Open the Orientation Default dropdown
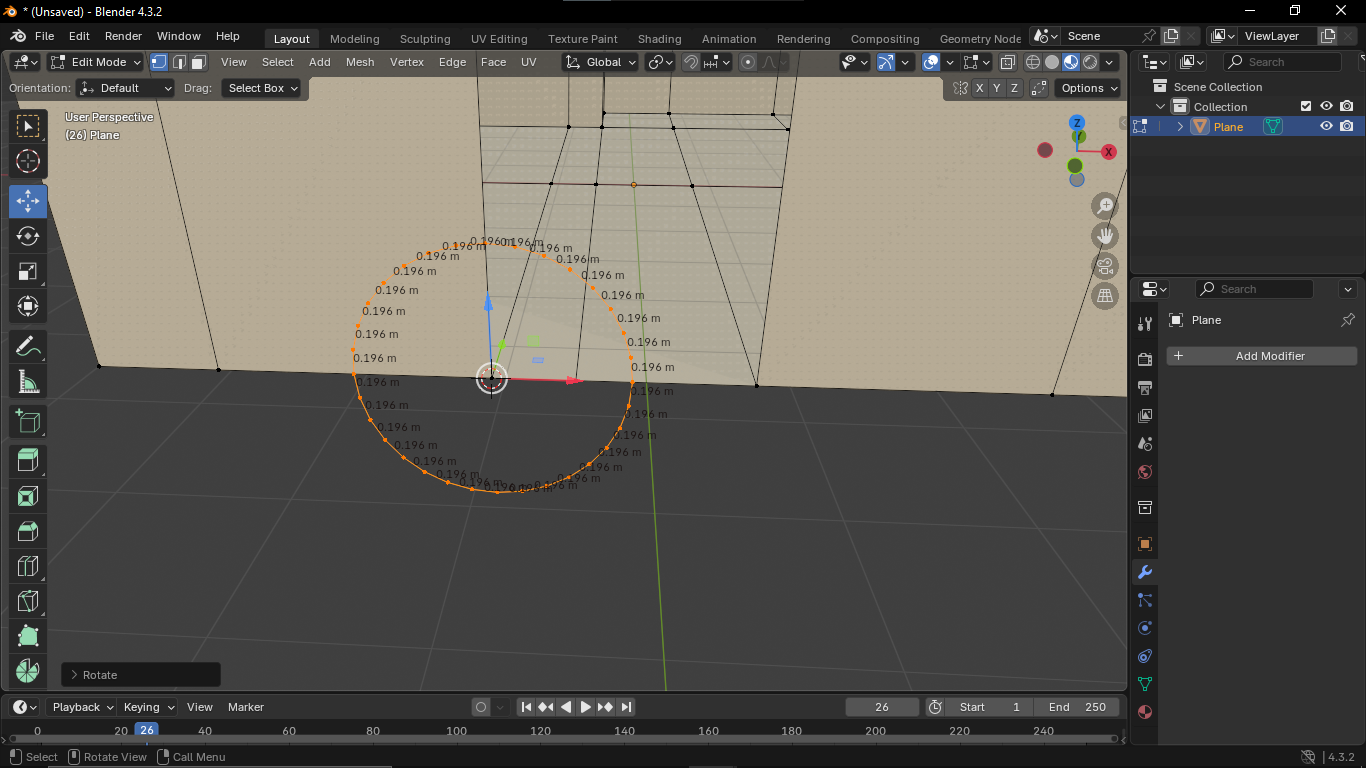Screen dimensions: 1366x768 pos(126,88)
